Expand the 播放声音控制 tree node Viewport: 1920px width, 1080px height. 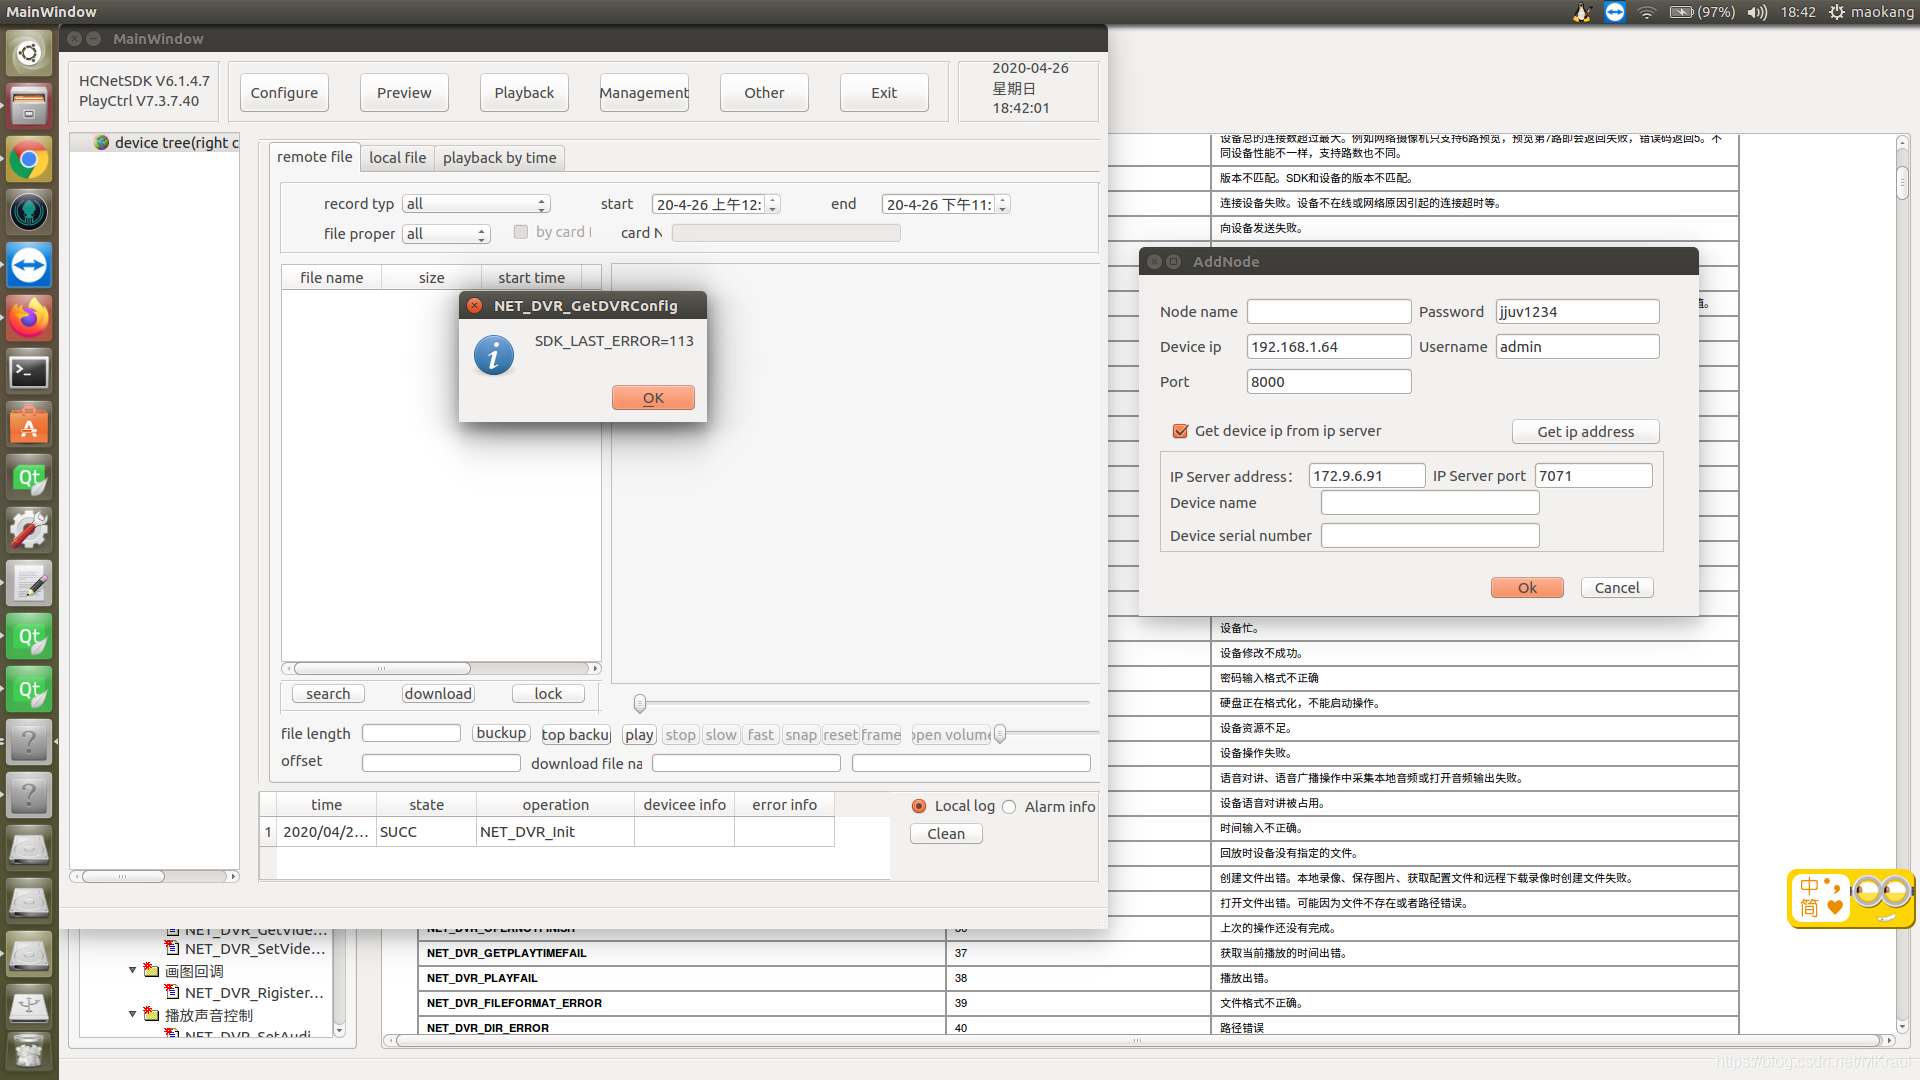pos(132,1013)
